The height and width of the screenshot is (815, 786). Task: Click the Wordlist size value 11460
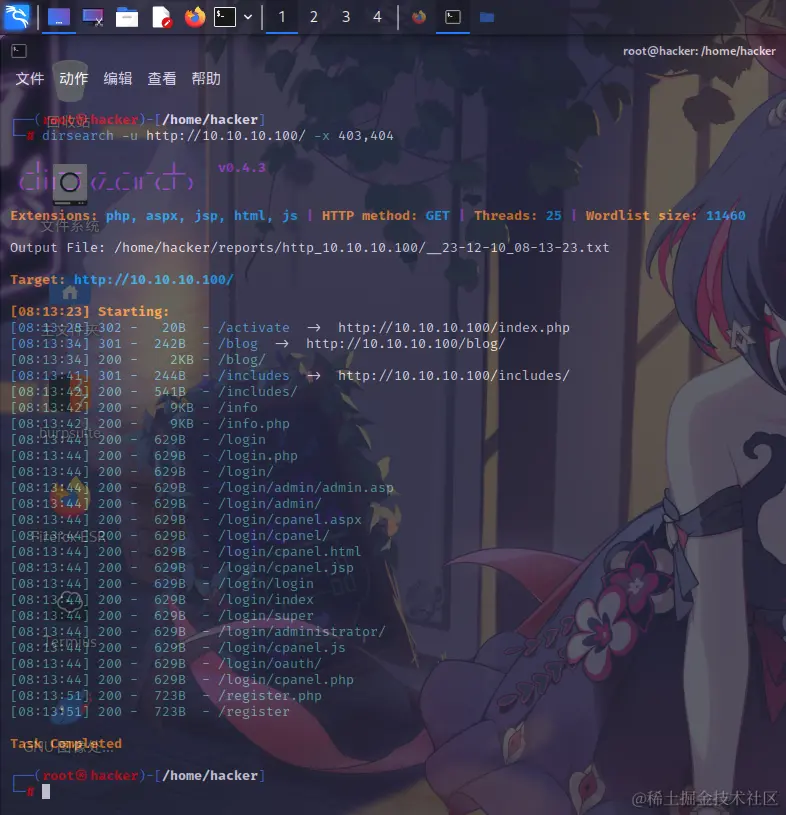725,215
